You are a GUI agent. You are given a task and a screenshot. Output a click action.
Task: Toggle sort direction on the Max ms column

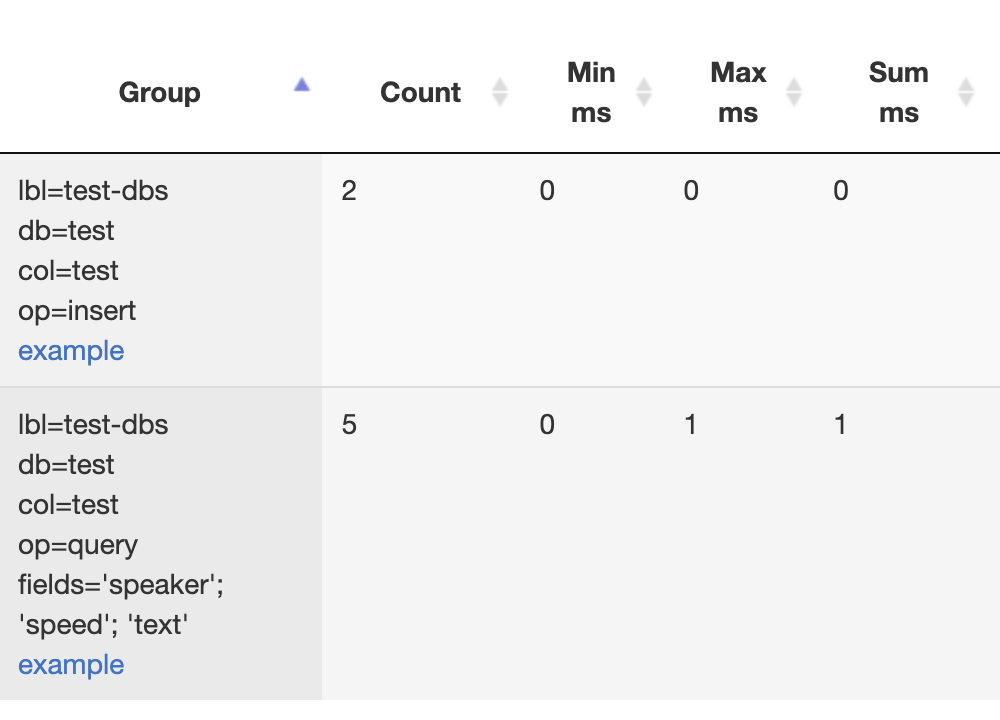point(793,90)
